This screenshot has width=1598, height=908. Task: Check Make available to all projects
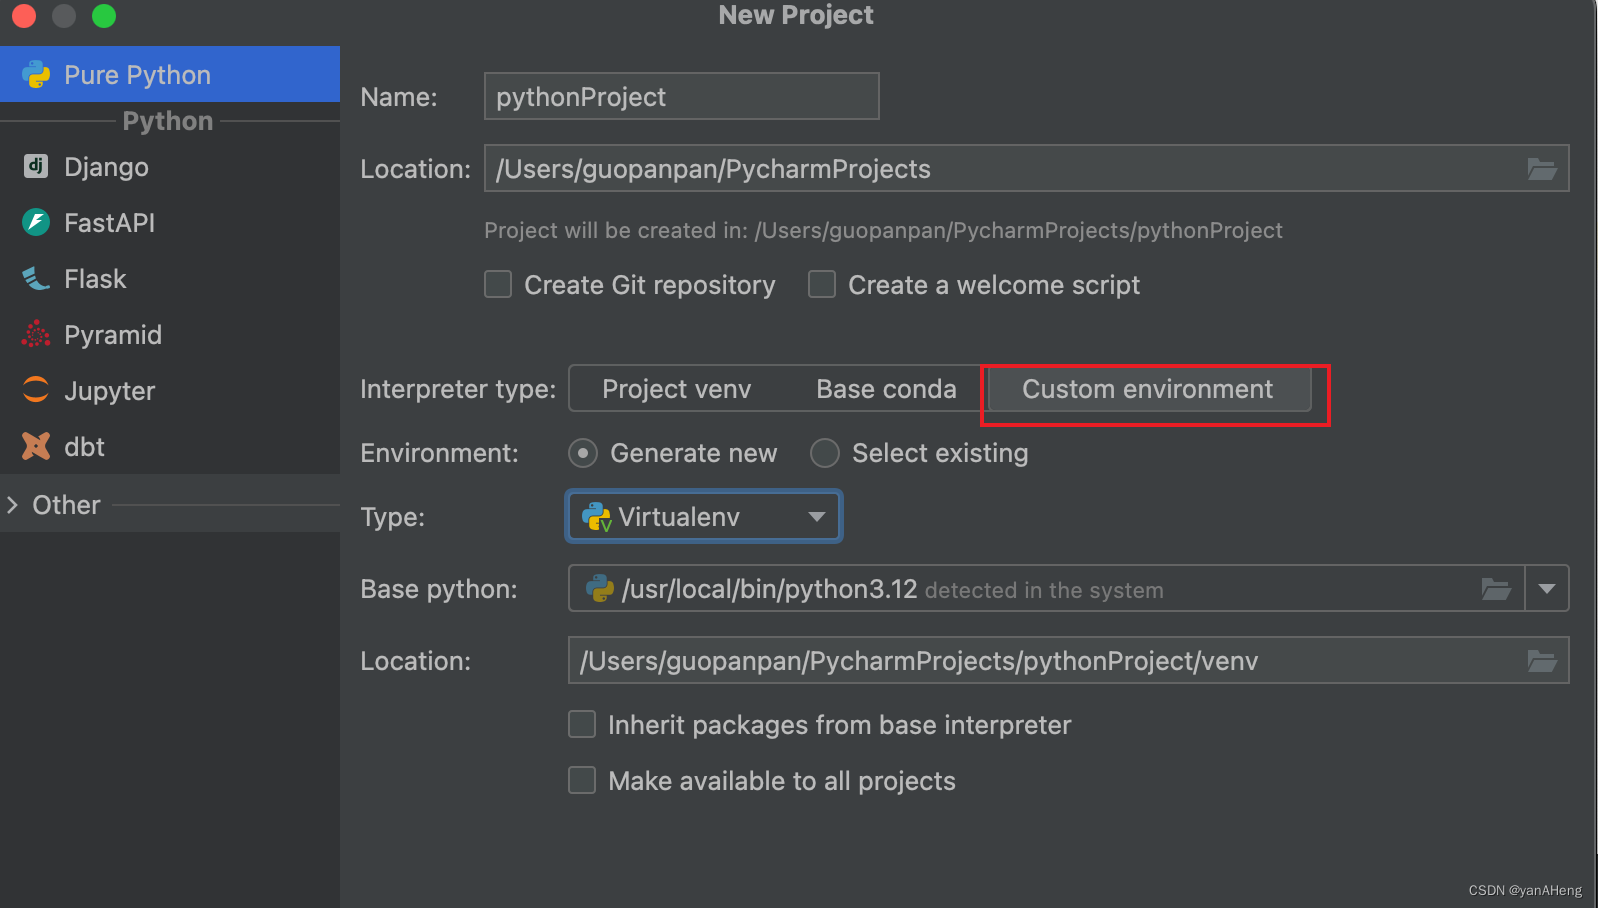click(582, 780)
